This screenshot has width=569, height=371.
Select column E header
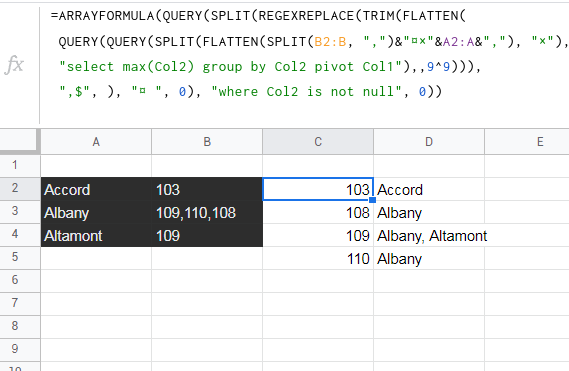point(527,142)
